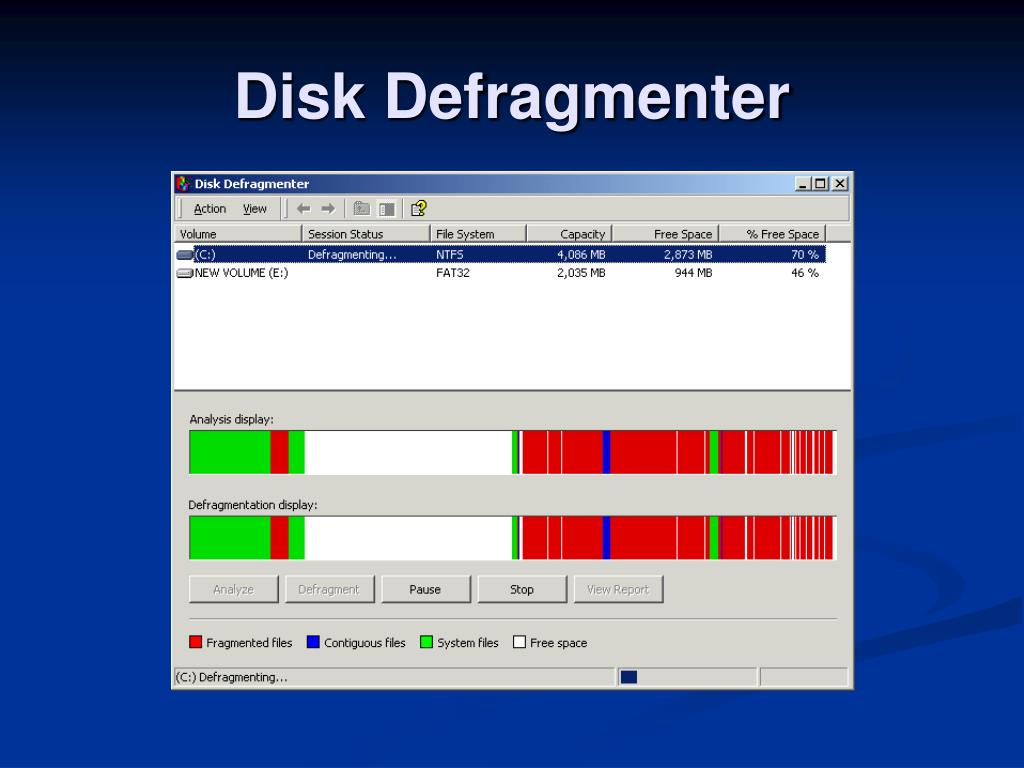Click the Forward arrow toolbar icon

coord(328,208)
